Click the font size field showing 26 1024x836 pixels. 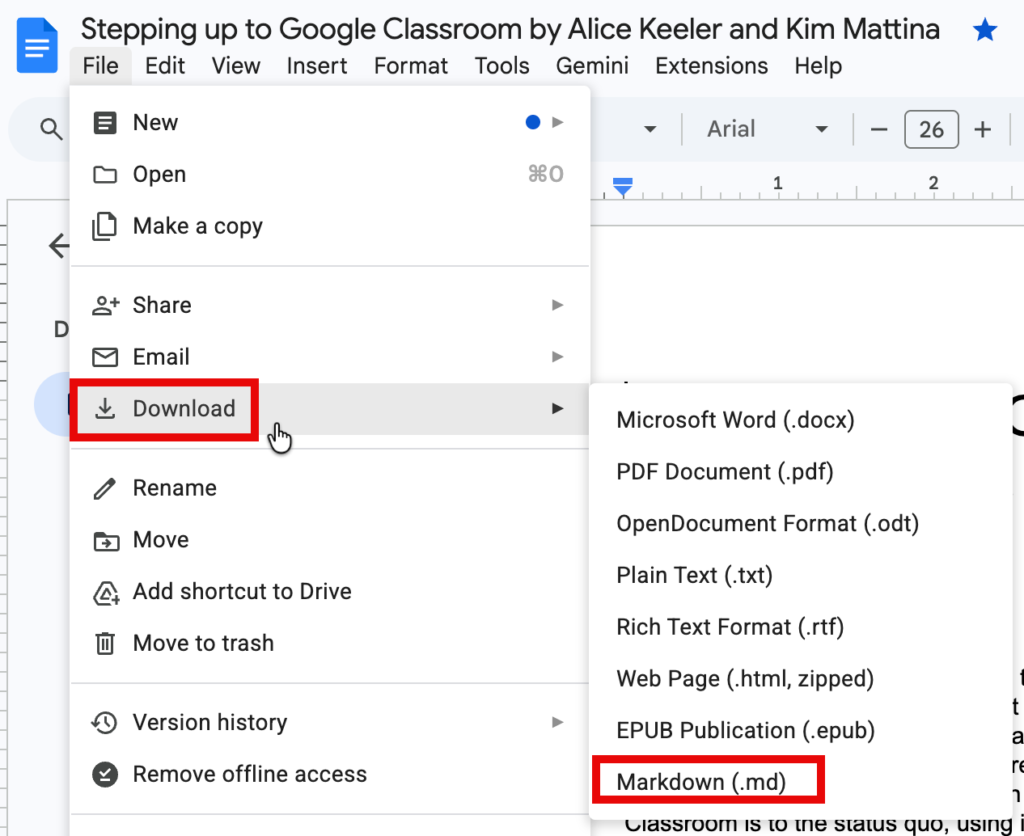[x=931, y=129]
